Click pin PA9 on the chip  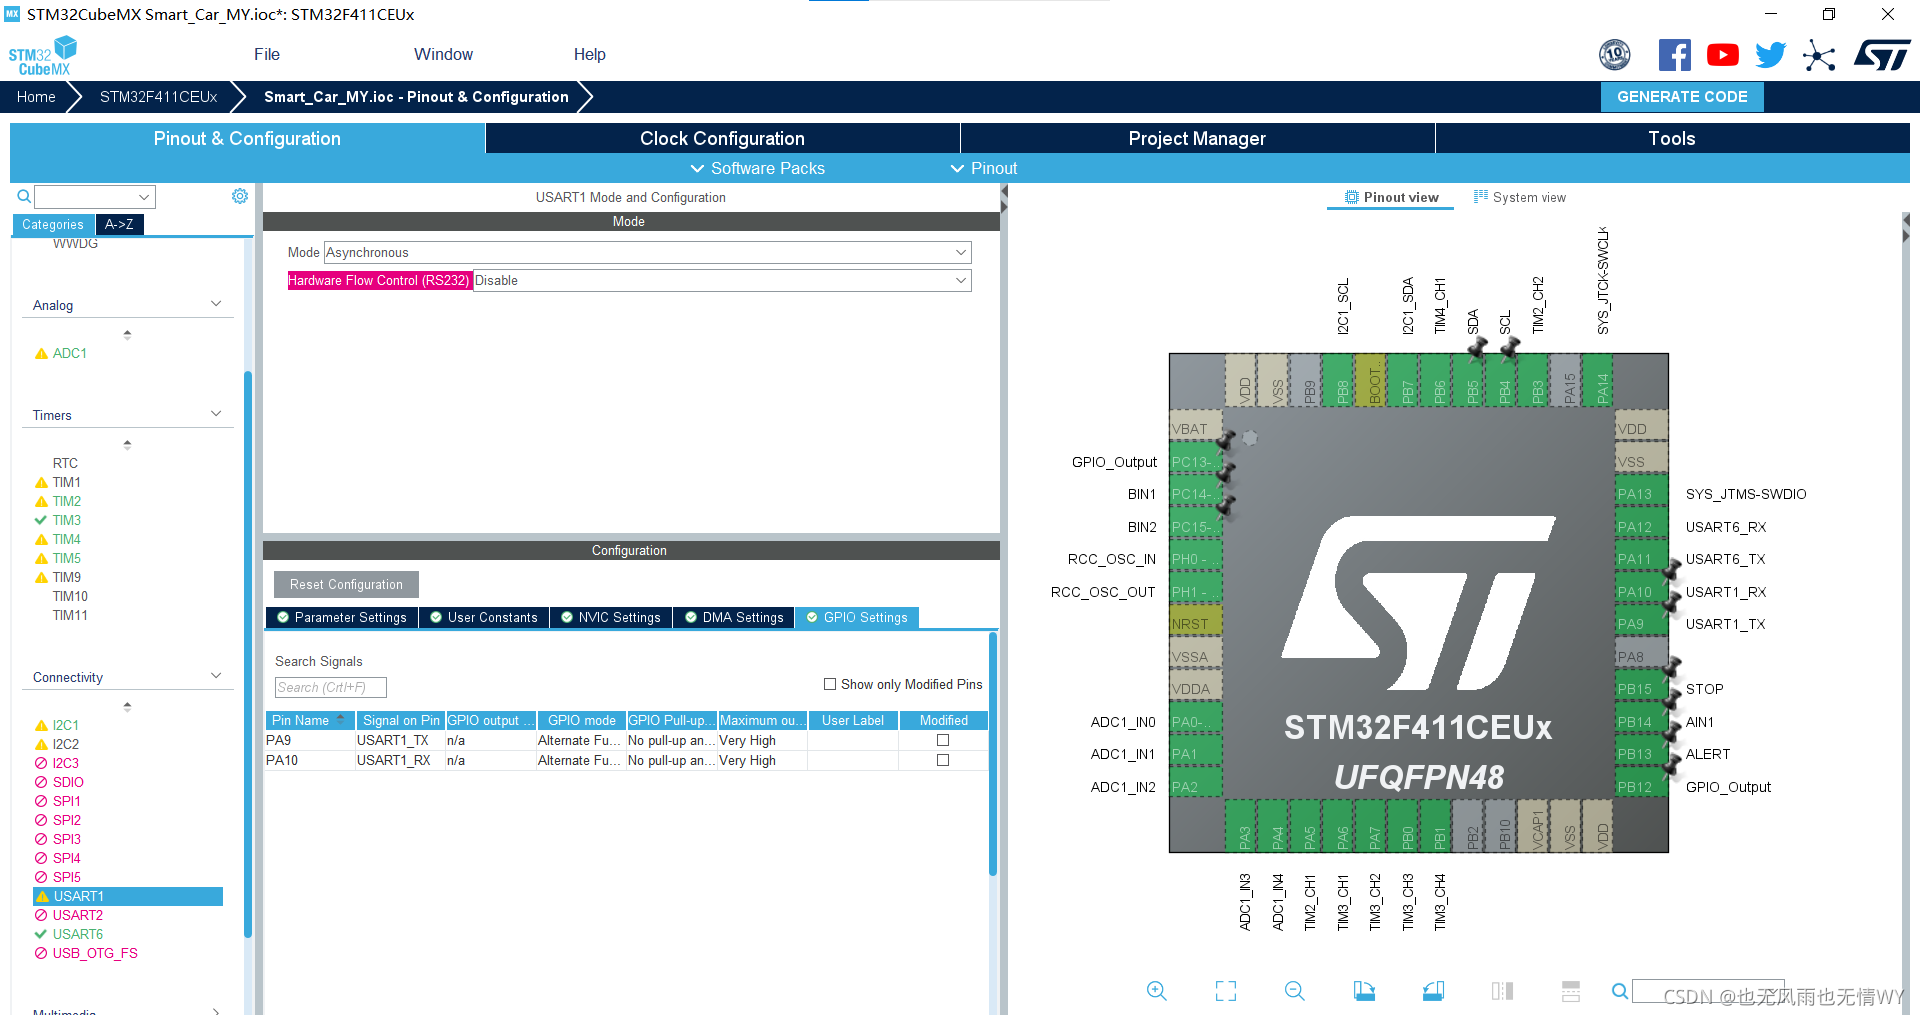click(1641, 624)
